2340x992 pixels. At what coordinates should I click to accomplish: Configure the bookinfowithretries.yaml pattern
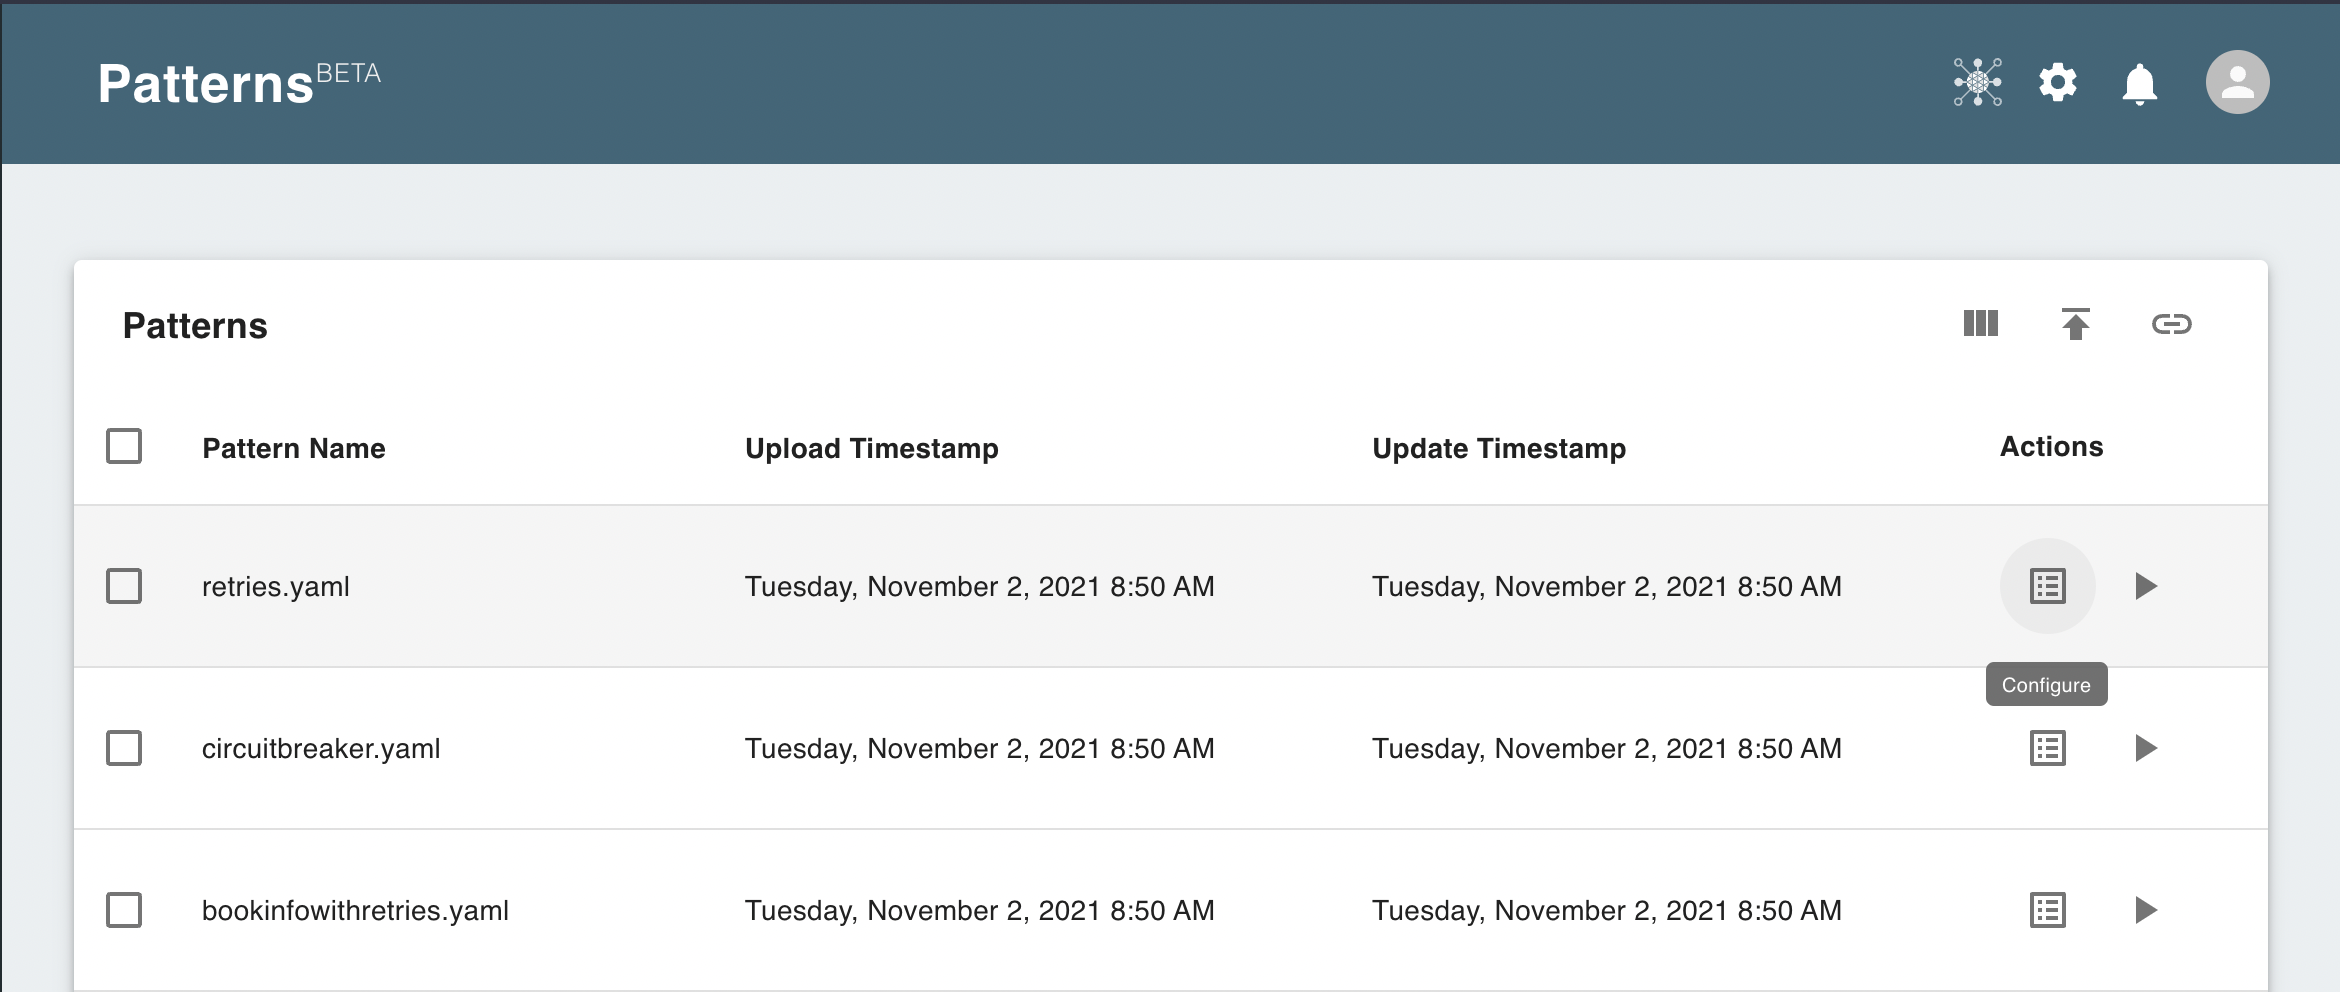(x=2047, y=910)
